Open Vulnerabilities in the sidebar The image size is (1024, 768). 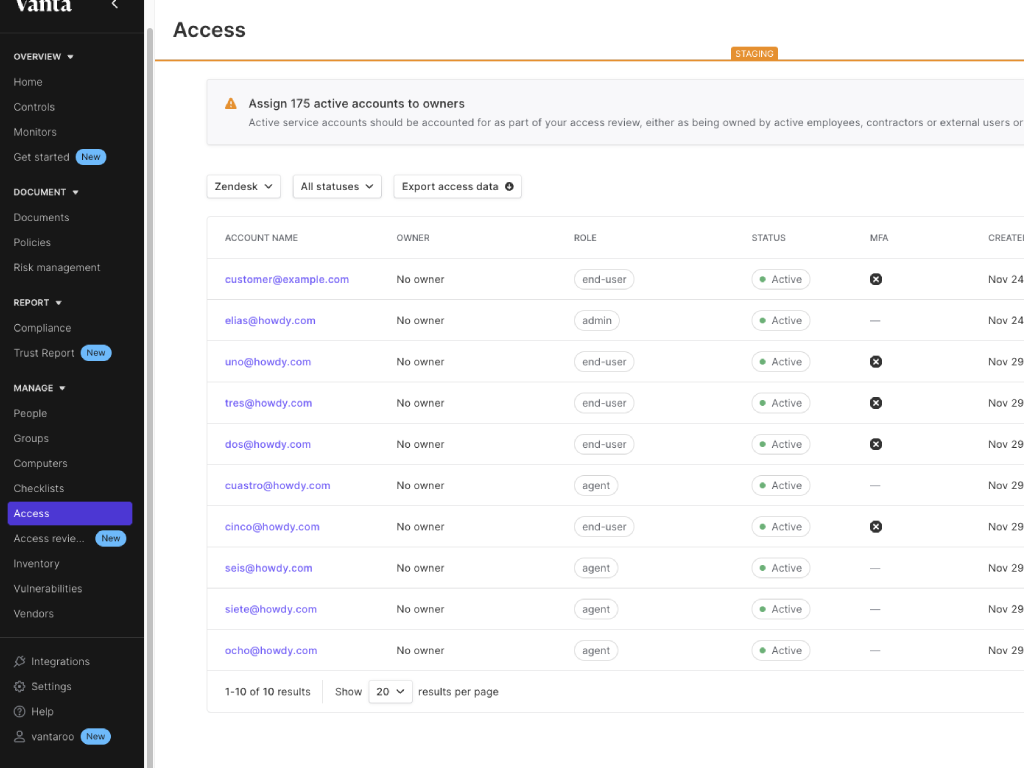pyautogui.click(x=48, y=589)
